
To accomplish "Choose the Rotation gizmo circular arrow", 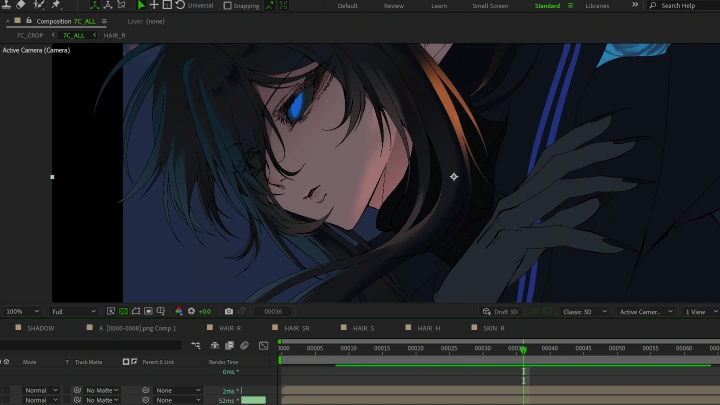I will click(x=180, y=5).
